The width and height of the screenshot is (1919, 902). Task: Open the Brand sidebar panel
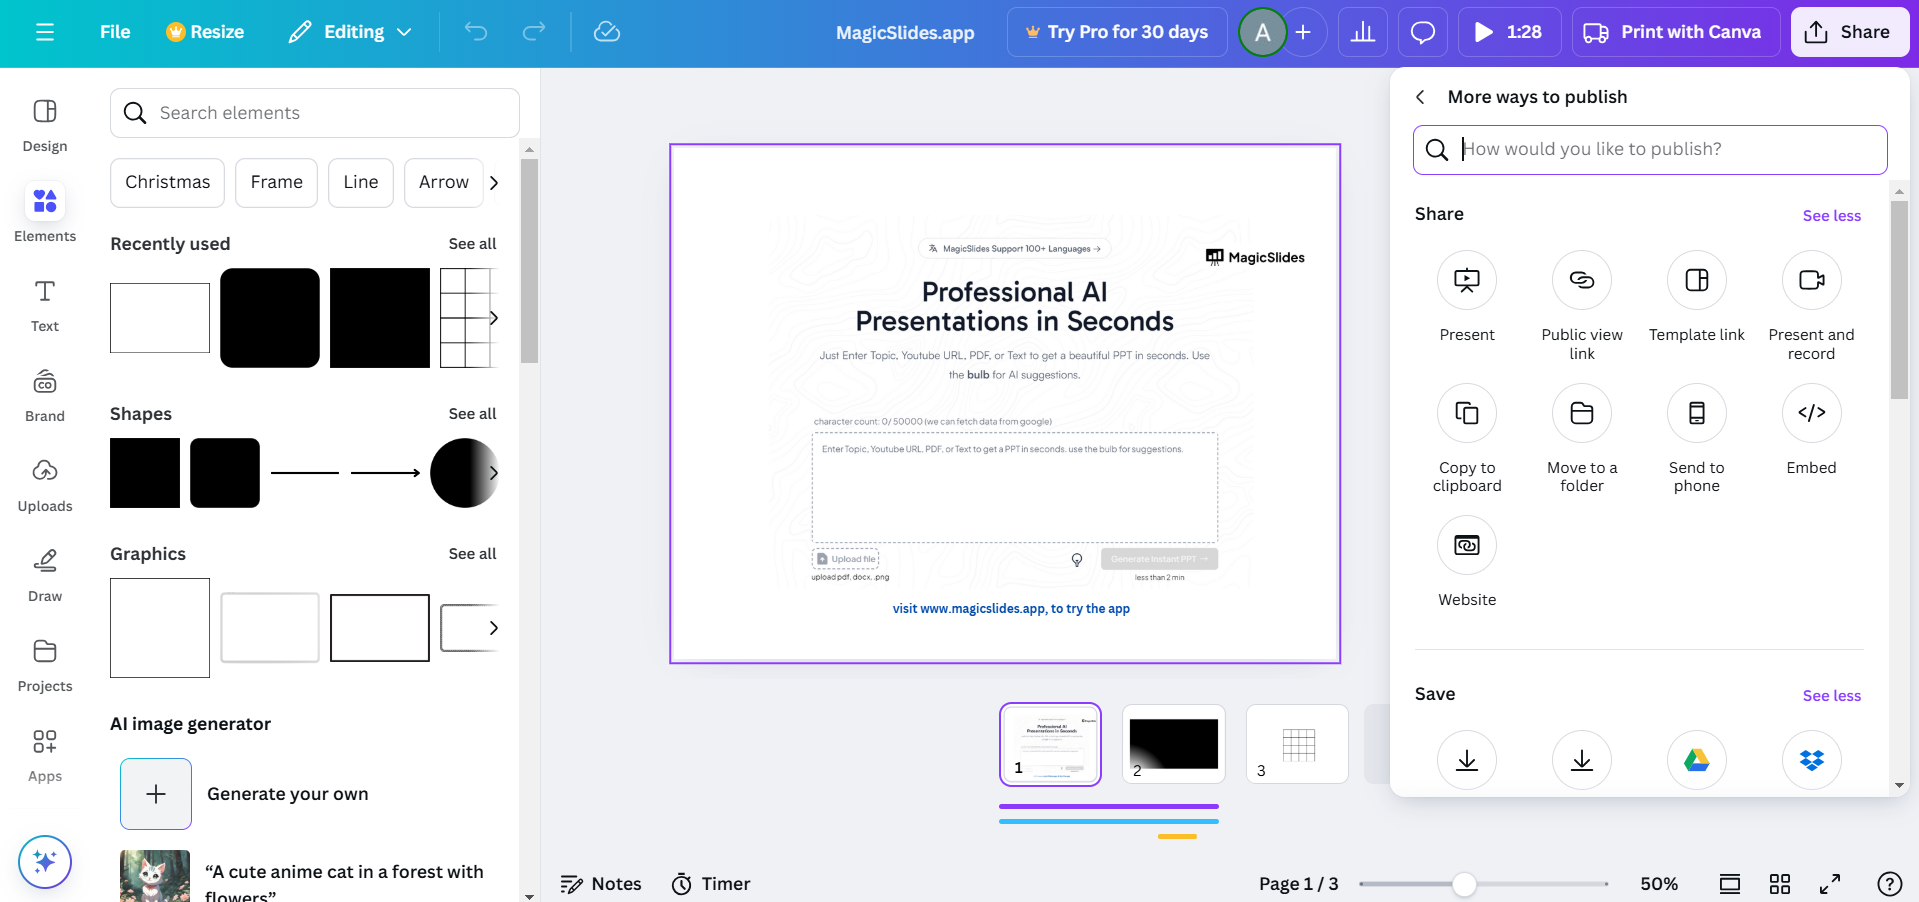(45, 395)
